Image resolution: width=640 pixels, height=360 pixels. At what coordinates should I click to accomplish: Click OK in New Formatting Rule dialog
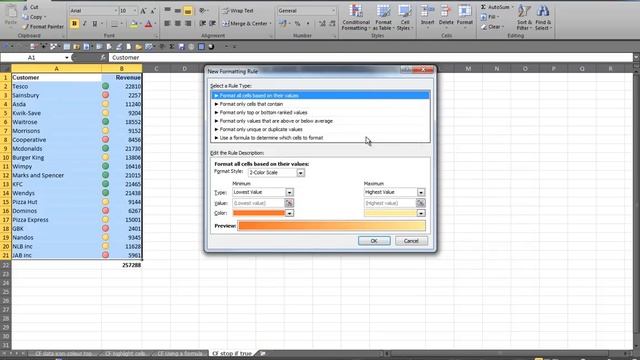coord(374,241)
